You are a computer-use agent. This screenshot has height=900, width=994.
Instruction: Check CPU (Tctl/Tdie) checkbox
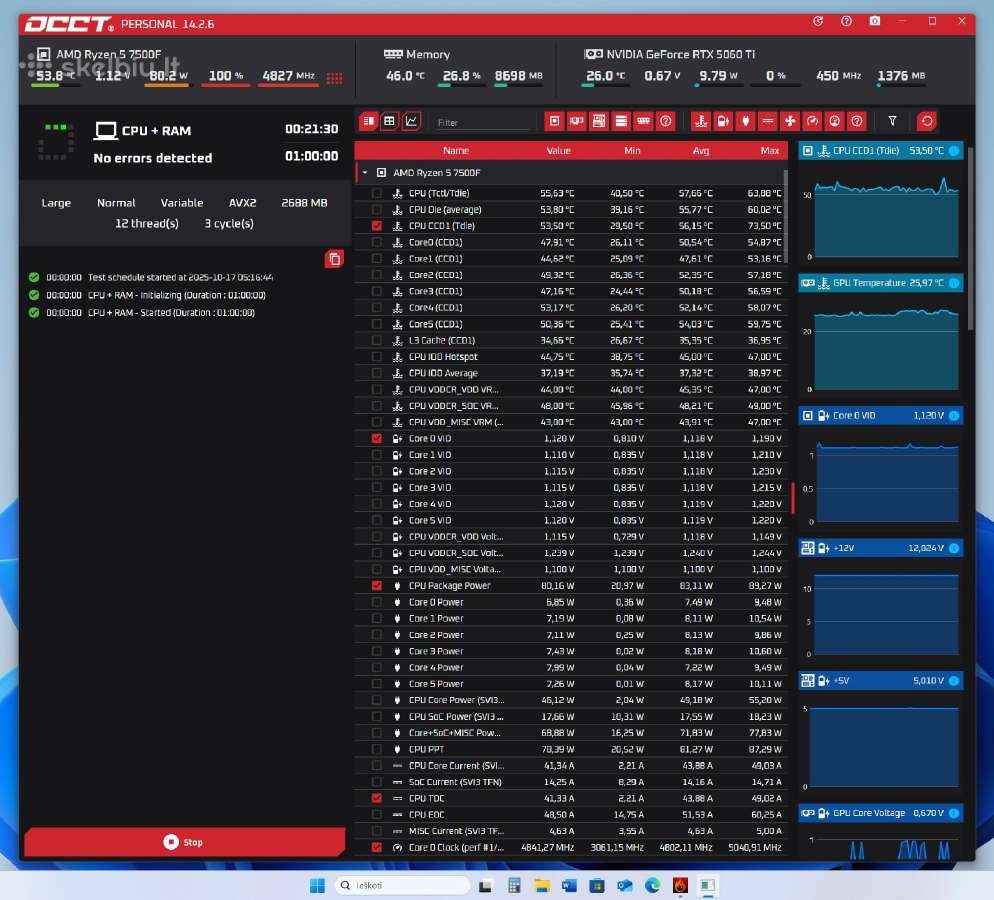coord(377,193)
